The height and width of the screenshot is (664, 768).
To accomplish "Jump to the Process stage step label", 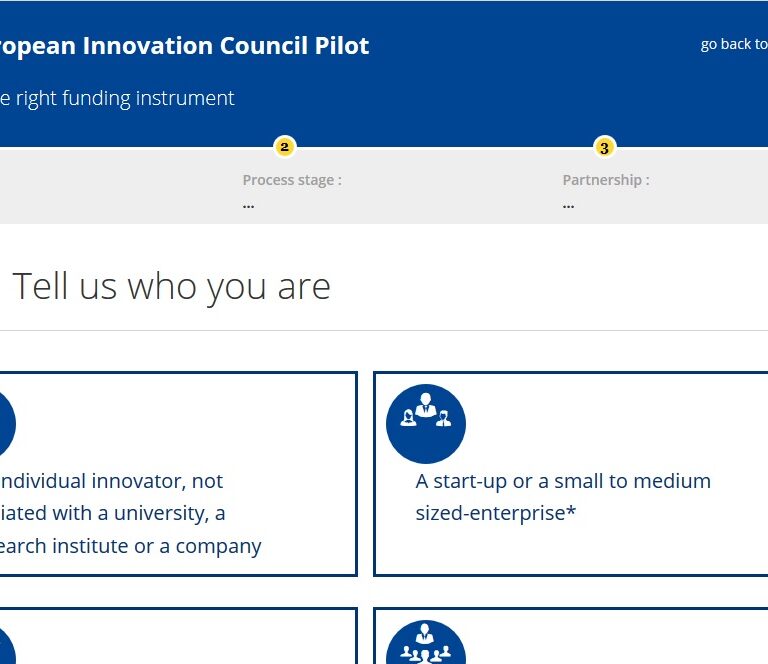I will 292,180.
